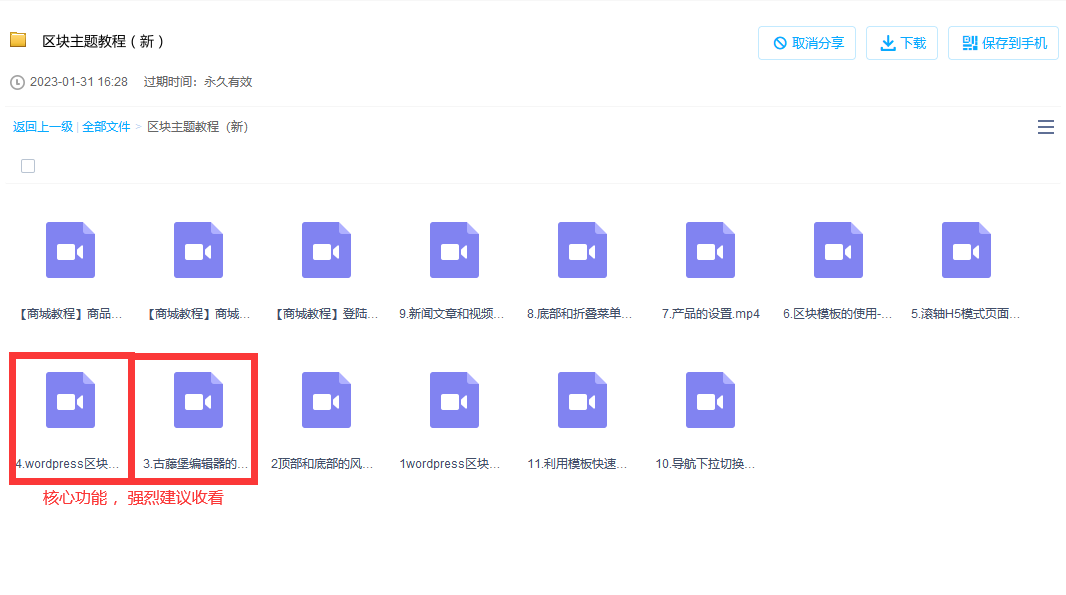Check the select-all checkbox
1066x595 pixels.
(x=27, y=165)
